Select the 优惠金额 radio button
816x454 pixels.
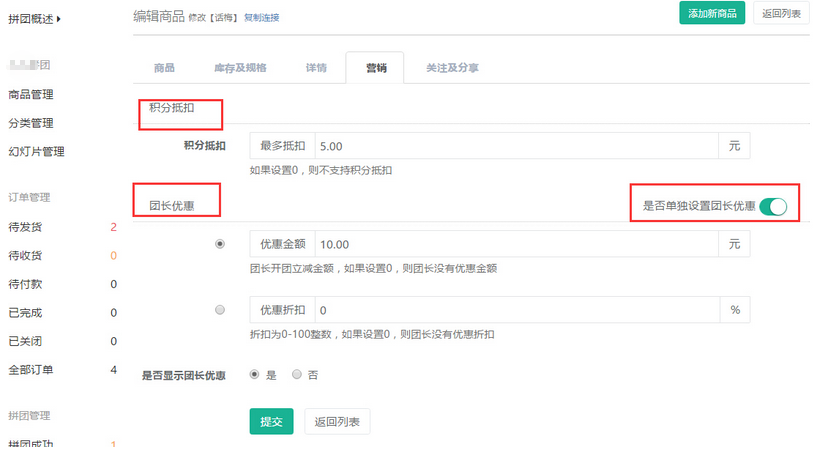click(x=220, y=244)
